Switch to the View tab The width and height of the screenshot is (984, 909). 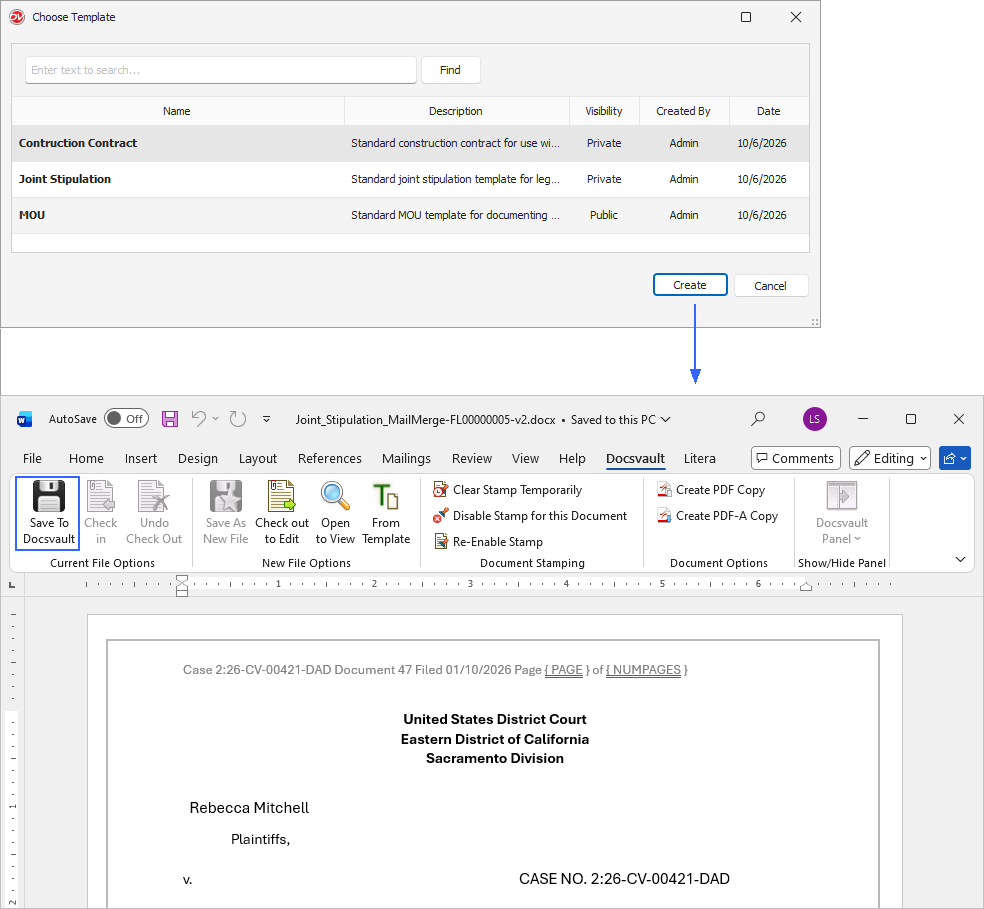tap(525, 458)
